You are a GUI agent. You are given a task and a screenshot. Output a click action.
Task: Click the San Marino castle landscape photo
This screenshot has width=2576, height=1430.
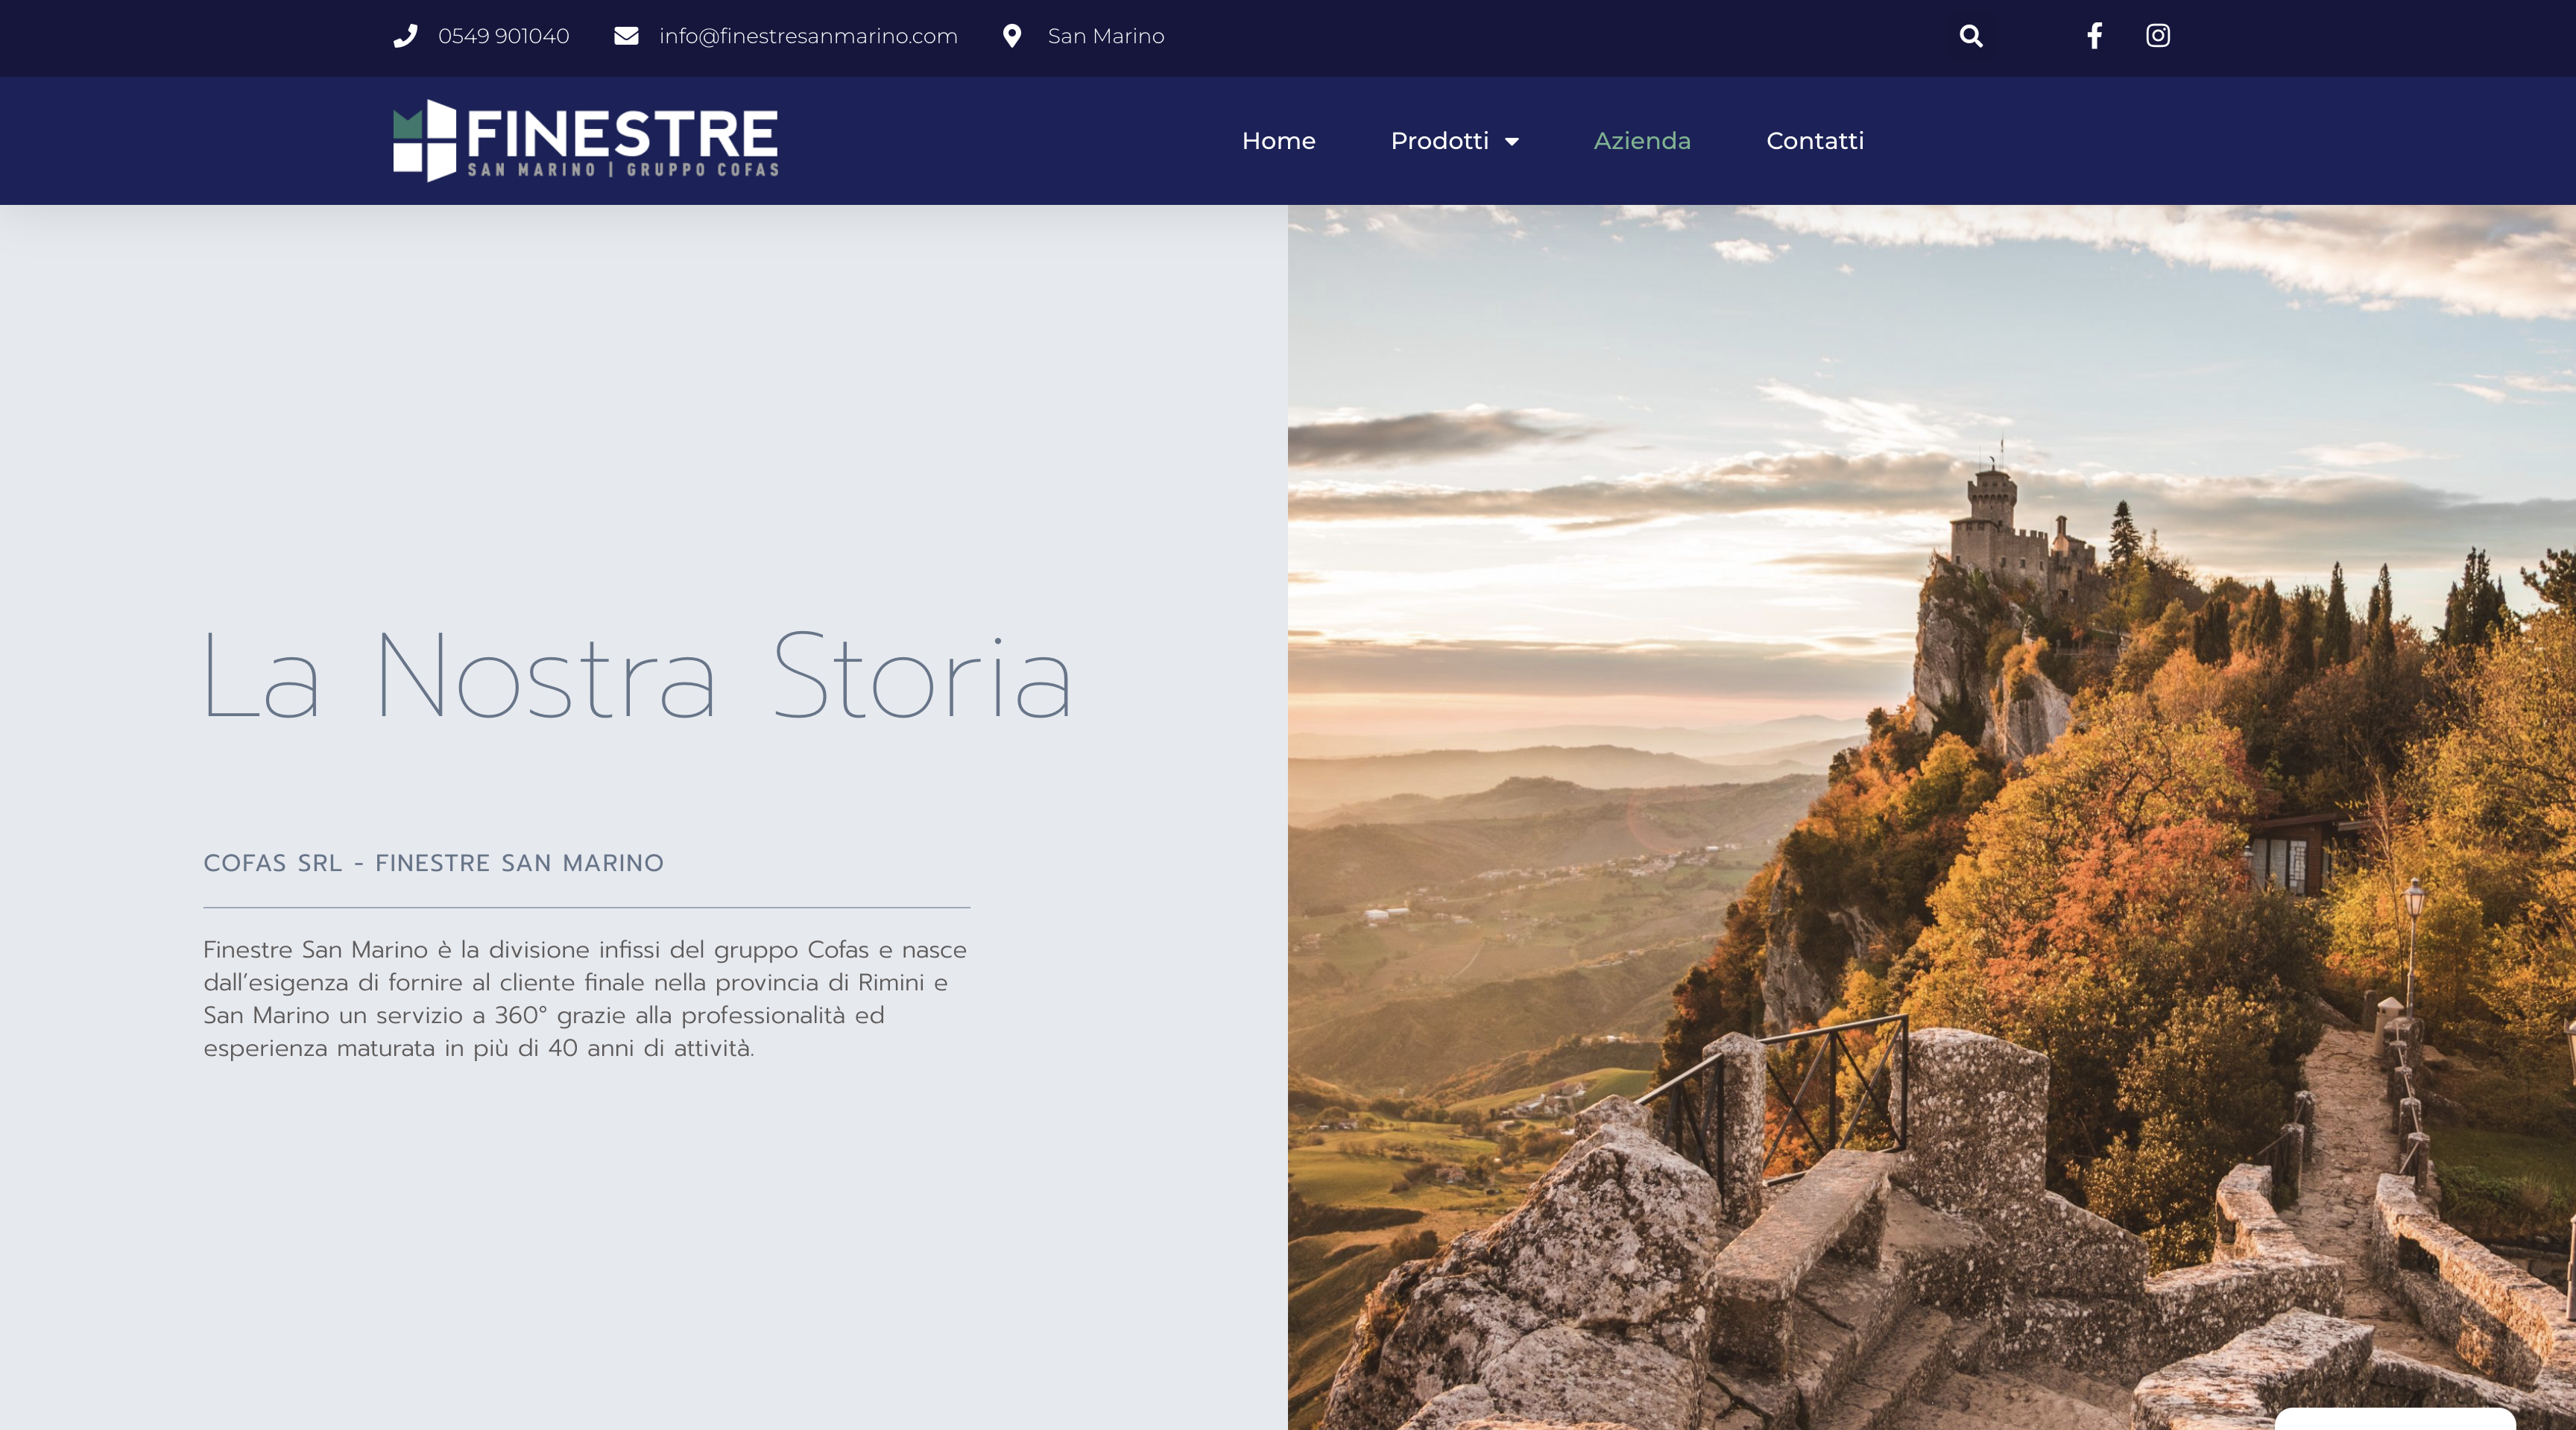point(1931,817)
